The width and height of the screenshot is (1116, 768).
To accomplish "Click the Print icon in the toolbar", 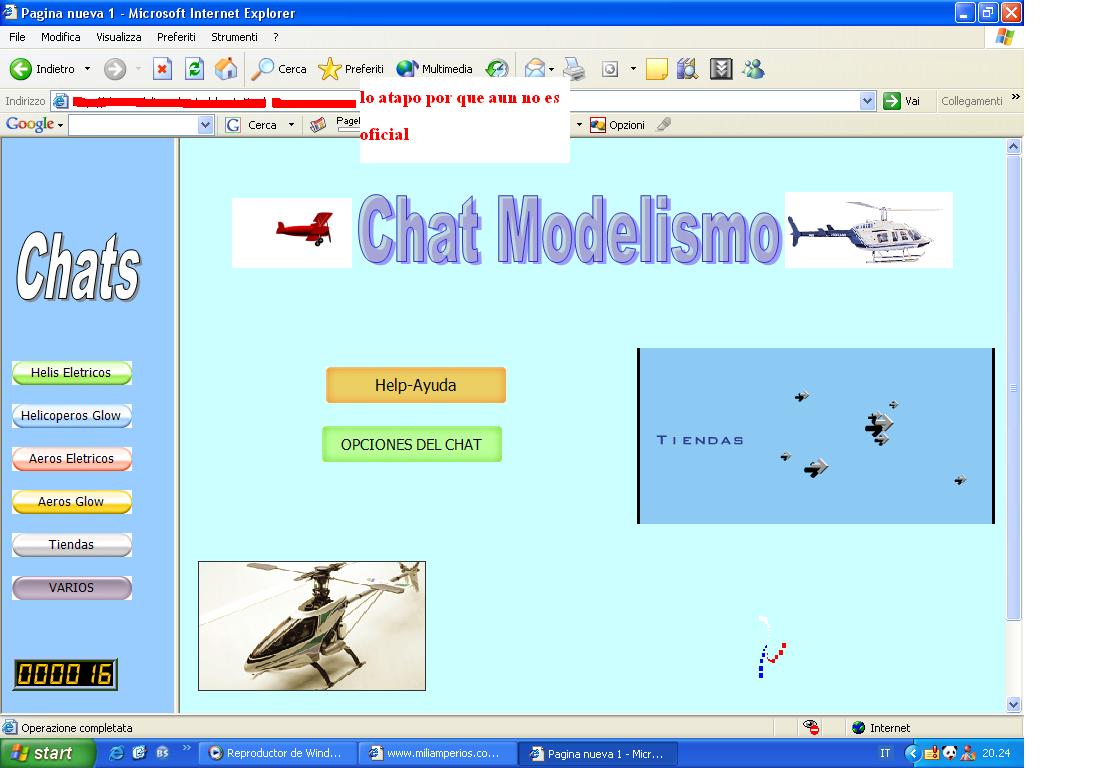I will click(x=573, y=69).
